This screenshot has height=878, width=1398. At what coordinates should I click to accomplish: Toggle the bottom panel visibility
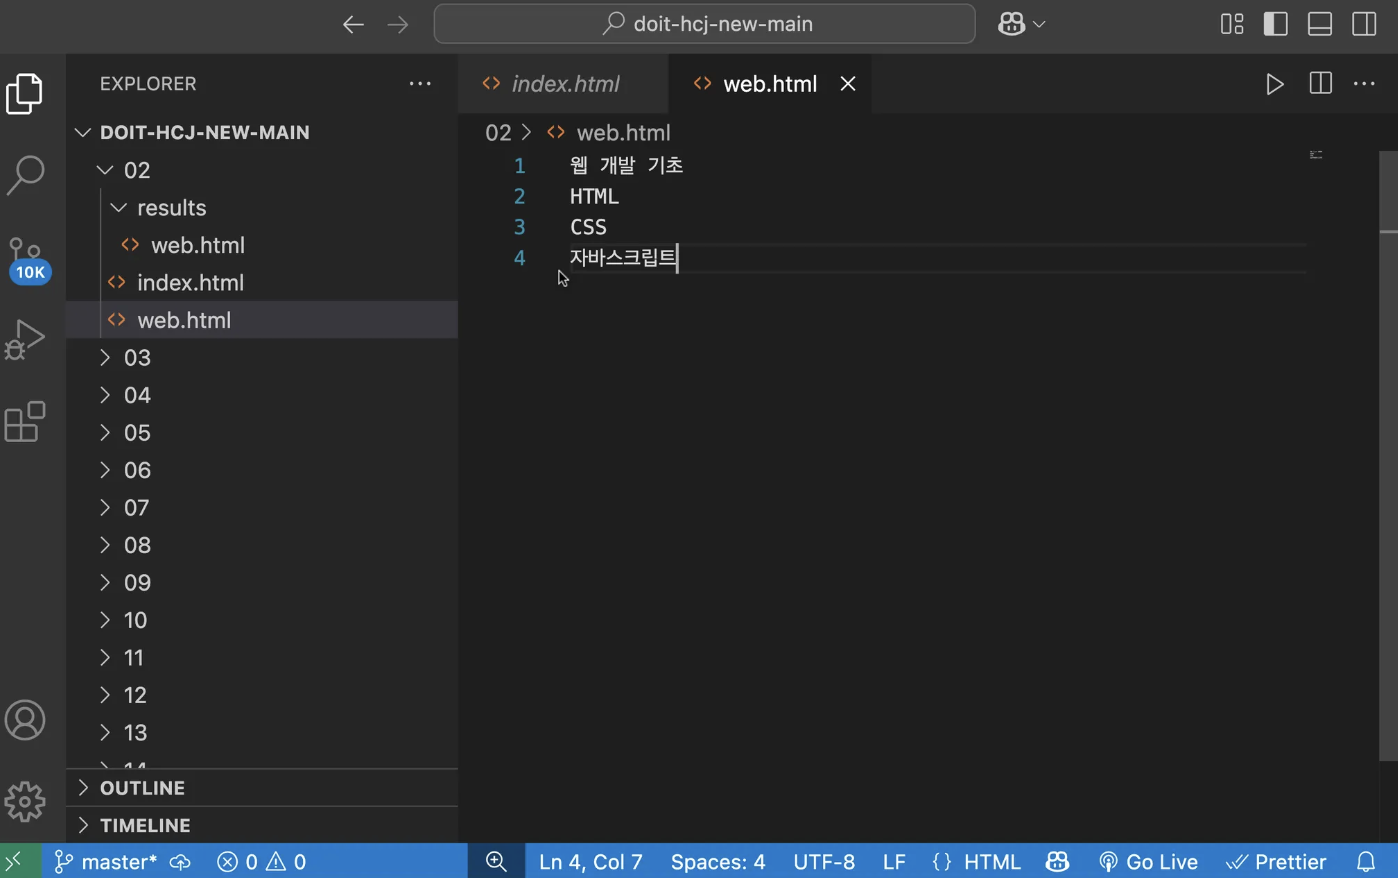1320,24
